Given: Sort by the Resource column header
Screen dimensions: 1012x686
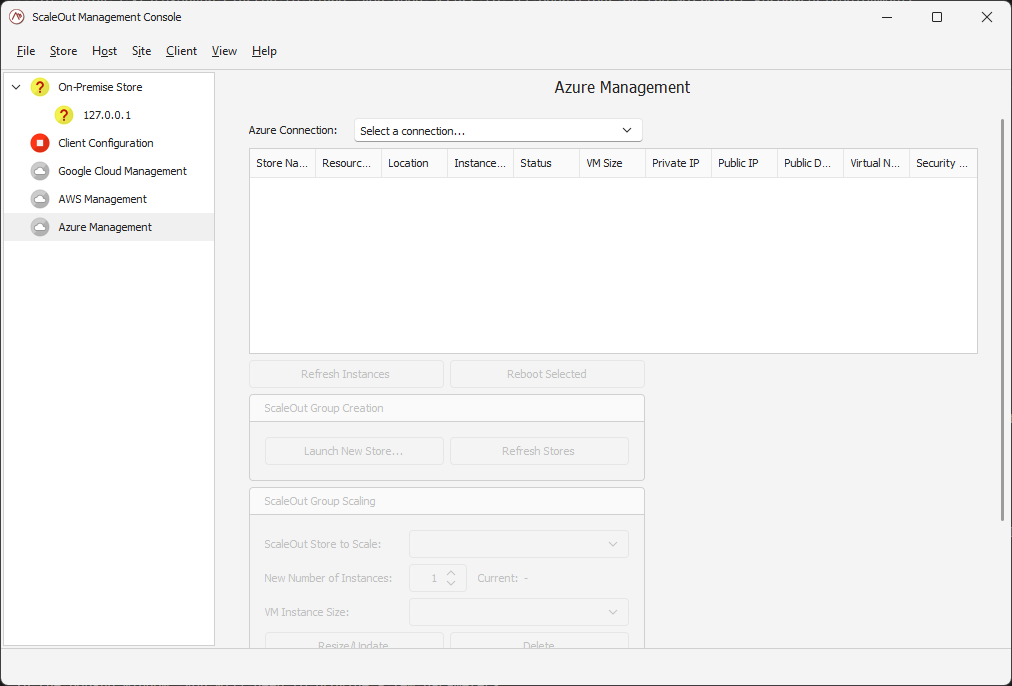Looking at the screenshot, I should (349, 163).
